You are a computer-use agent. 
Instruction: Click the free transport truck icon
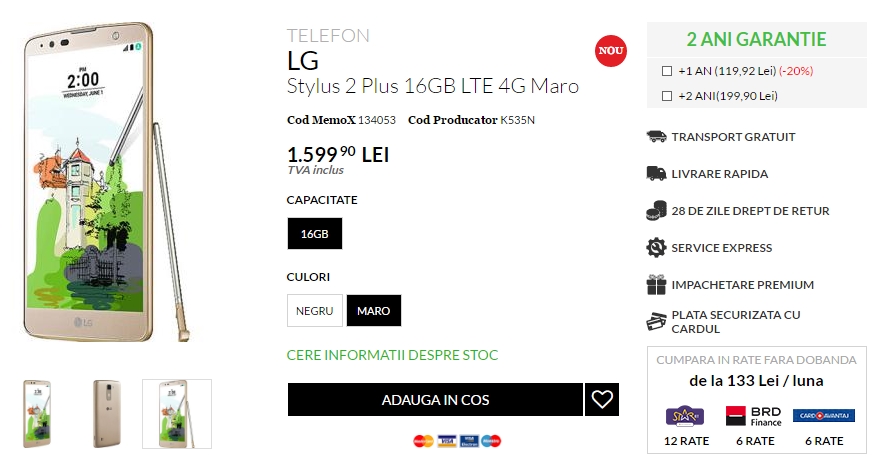pos(656,136)
